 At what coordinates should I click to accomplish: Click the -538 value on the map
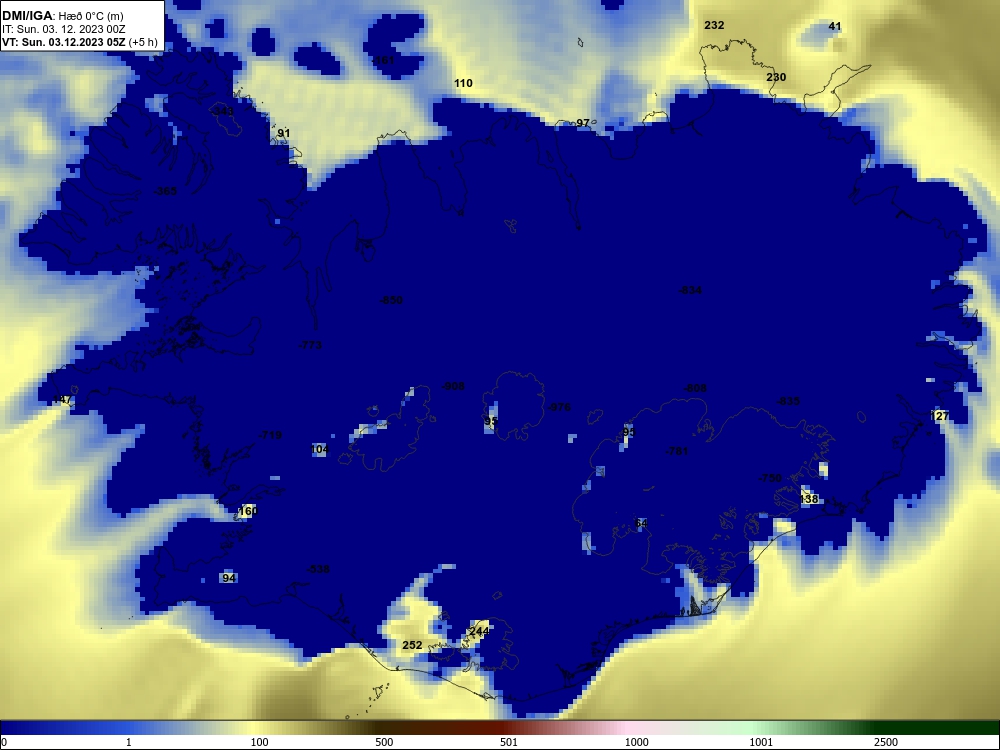tap(318, 570)
